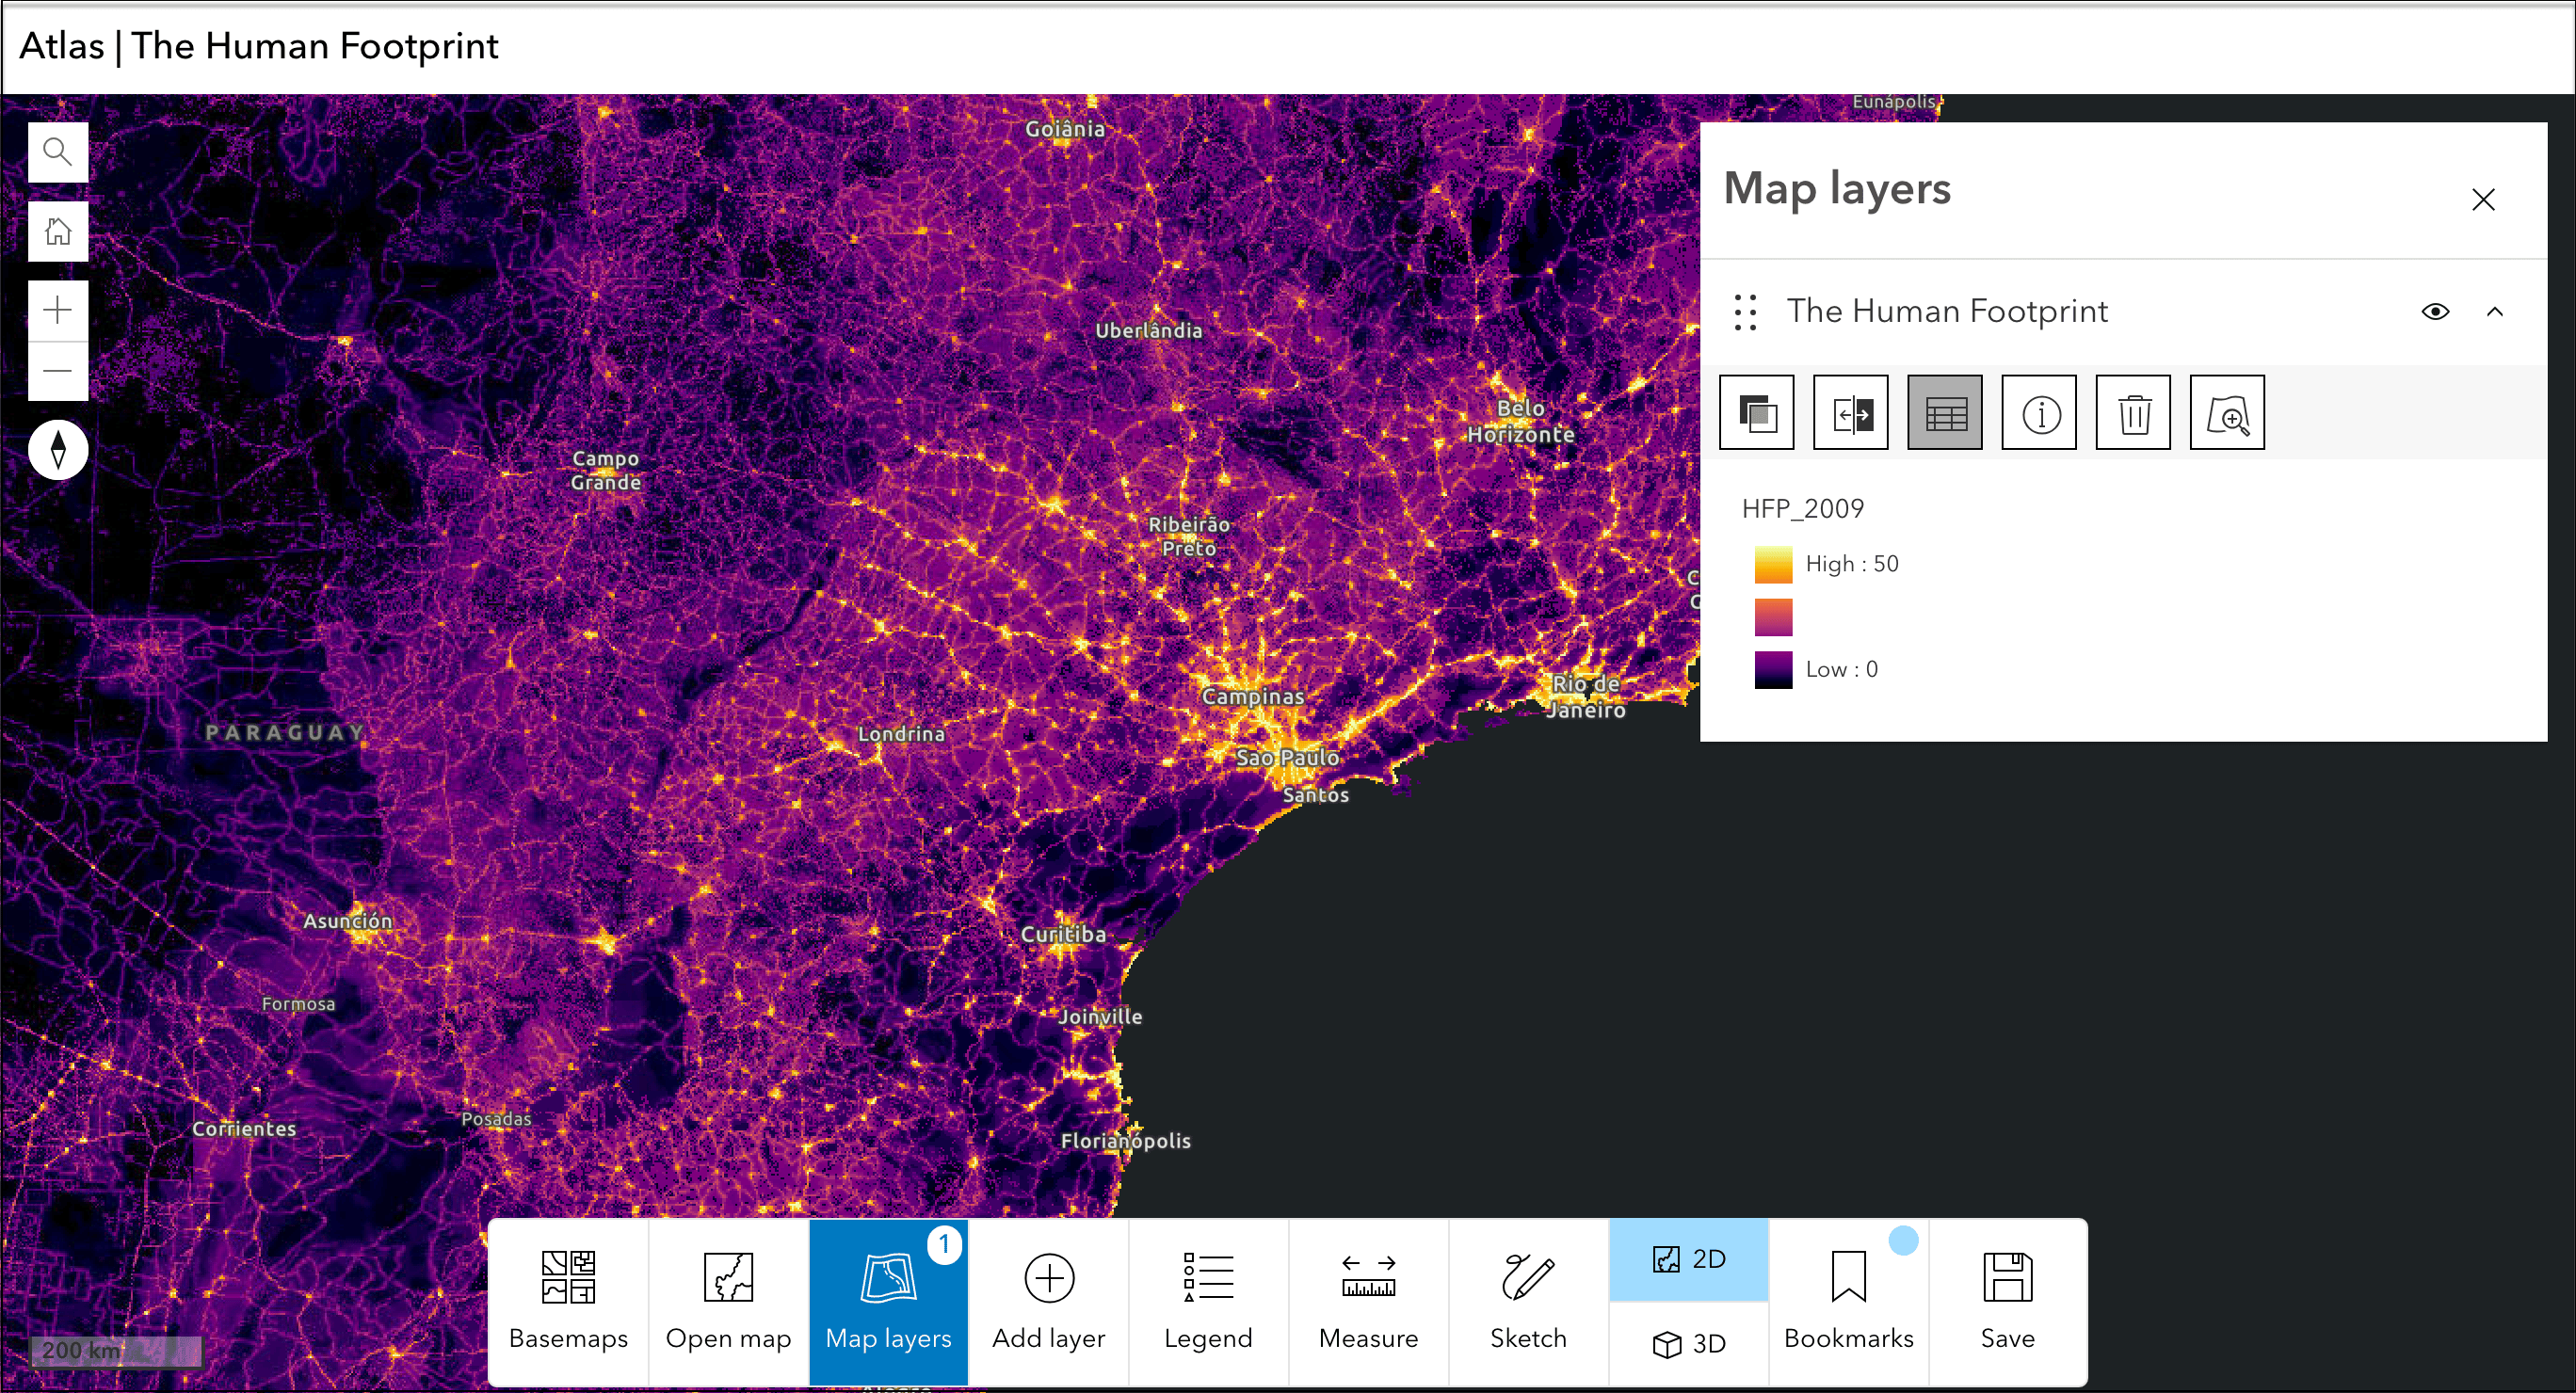The height and width of the screenshot is (1393, 2576).
Task: Click the map search magnifier icon
Action: click(x=58, y=152)
